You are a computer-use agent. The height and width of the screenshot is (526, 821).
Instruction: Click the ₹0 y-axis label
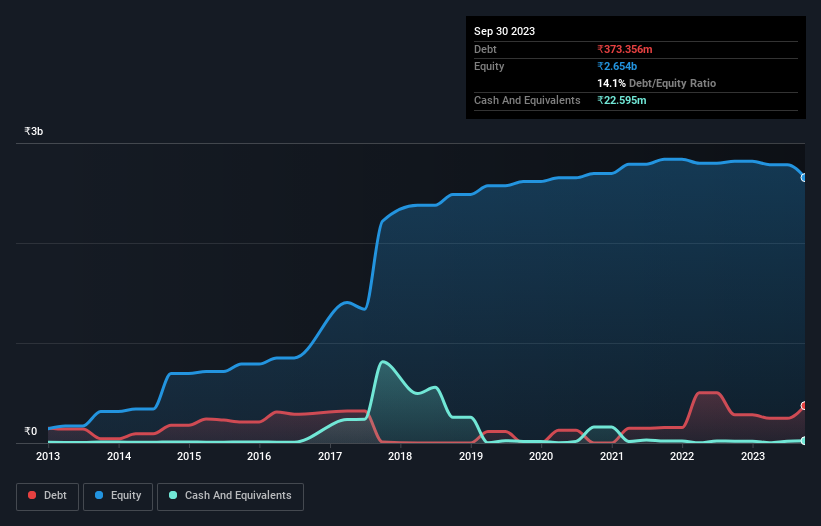[30, 431]
